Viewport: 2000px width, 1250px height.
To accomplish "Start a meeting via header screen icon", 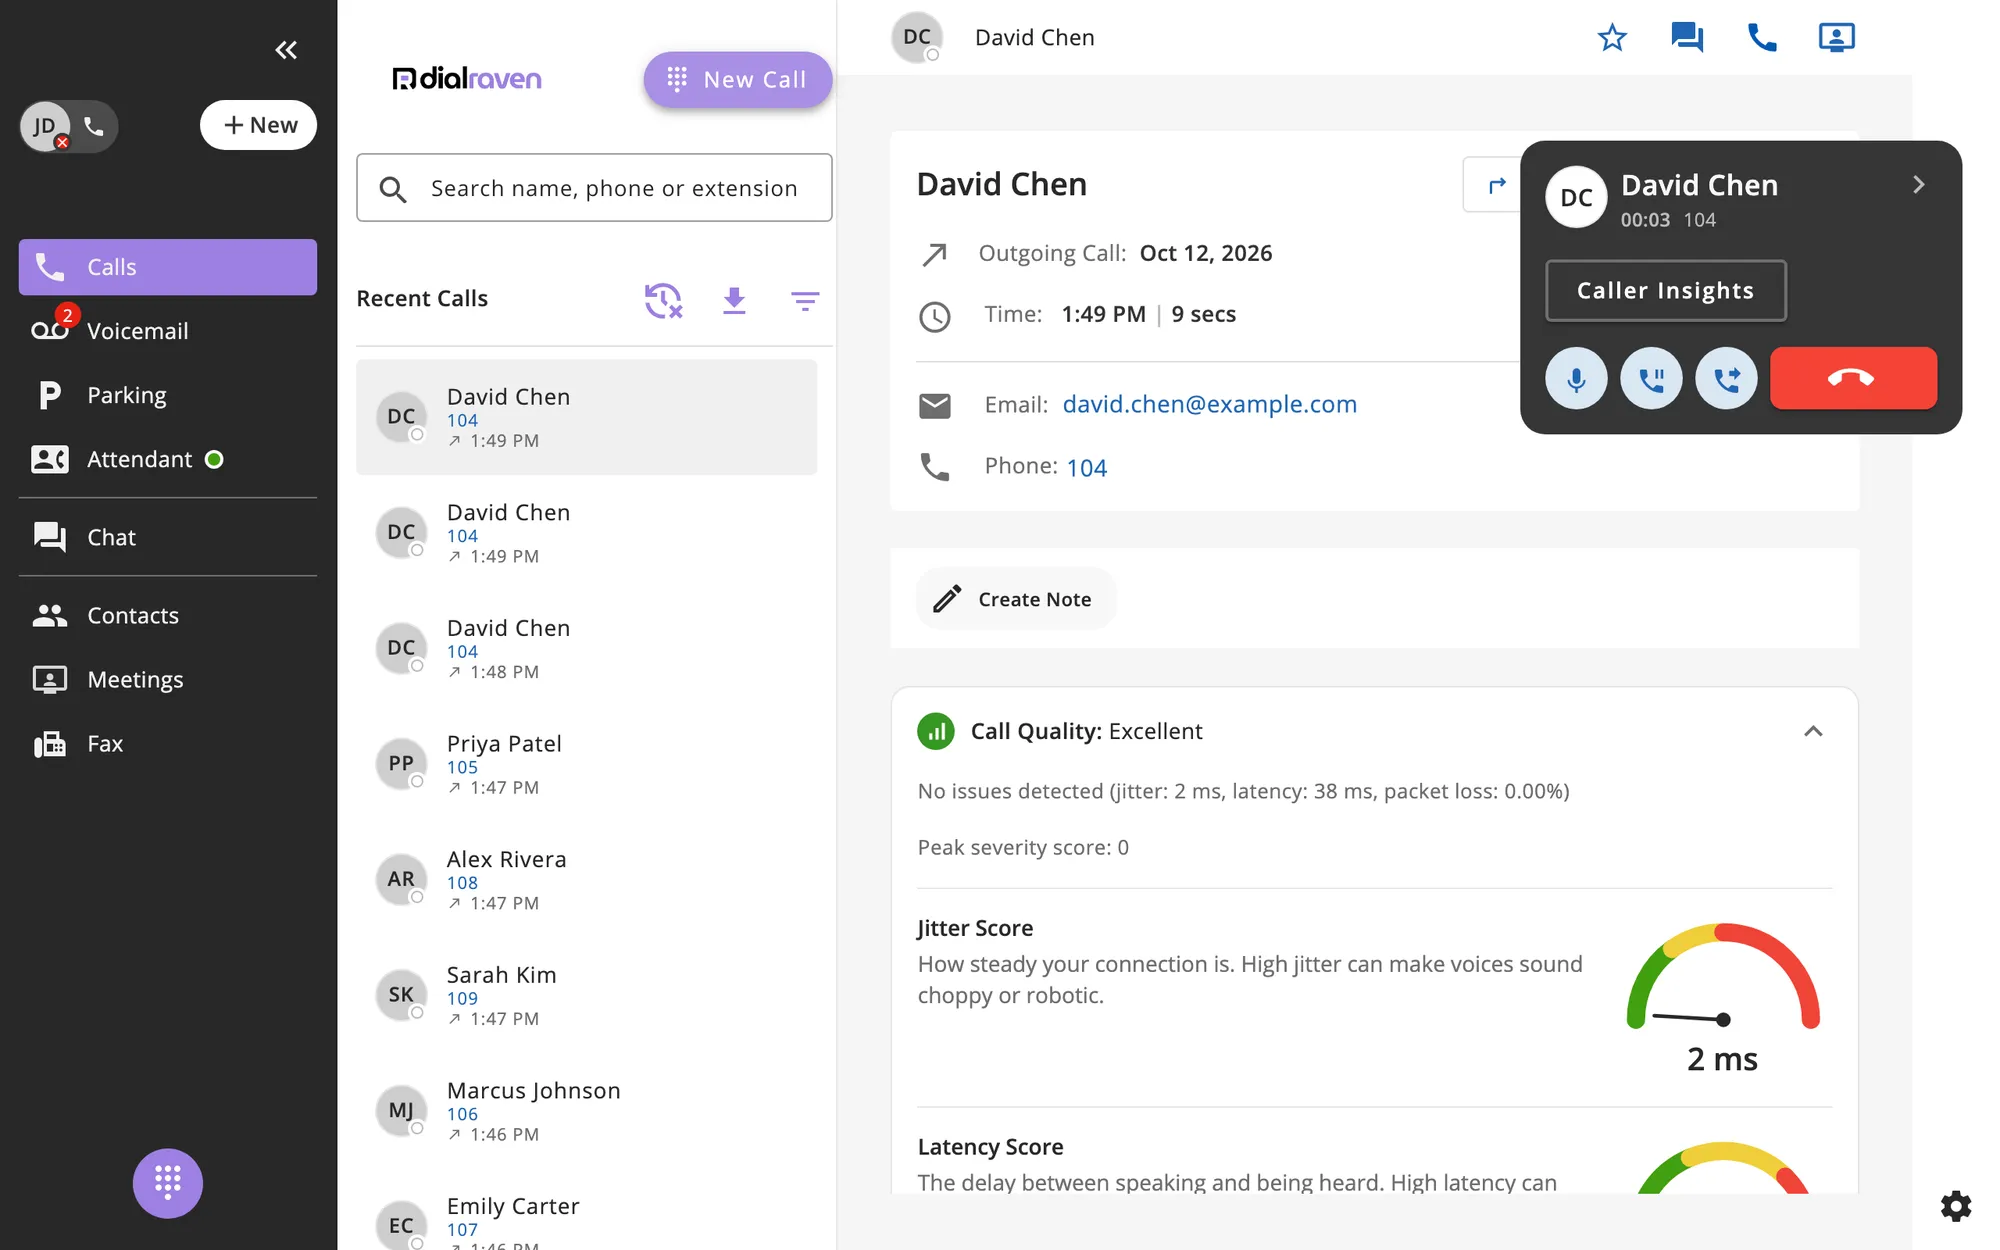I will pos(1836,38).
